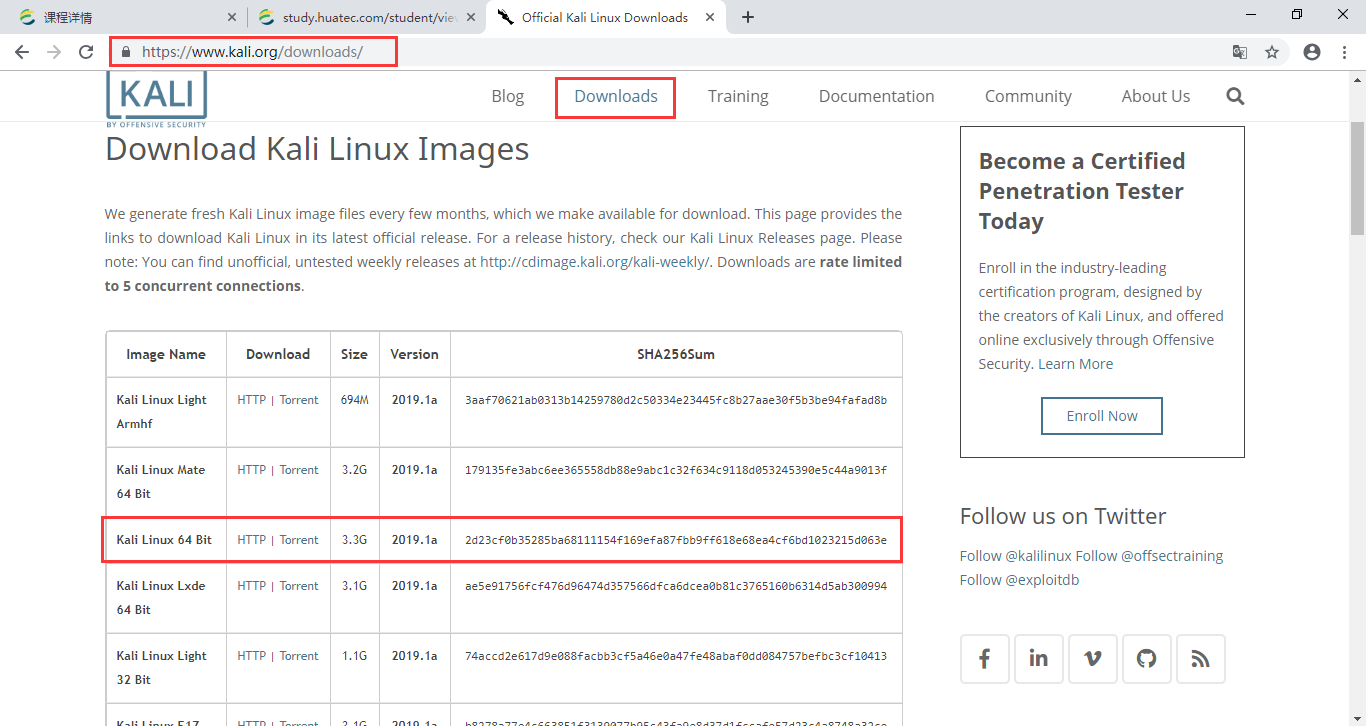Click the LinkedIn social icon
Screen dimensions: 1366x726
click(x=1038, y=658)
